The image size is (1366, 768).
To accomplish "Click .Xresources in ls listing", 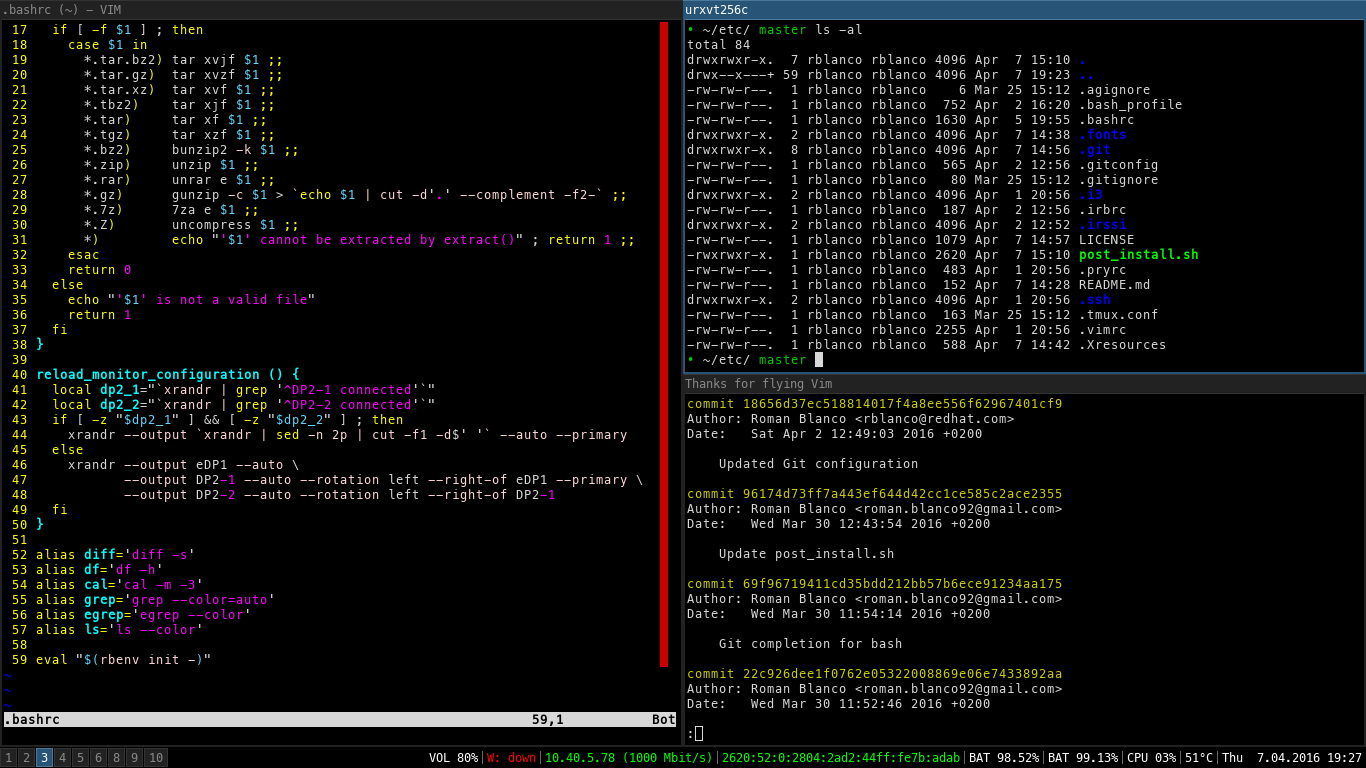I will [1123, 345].
